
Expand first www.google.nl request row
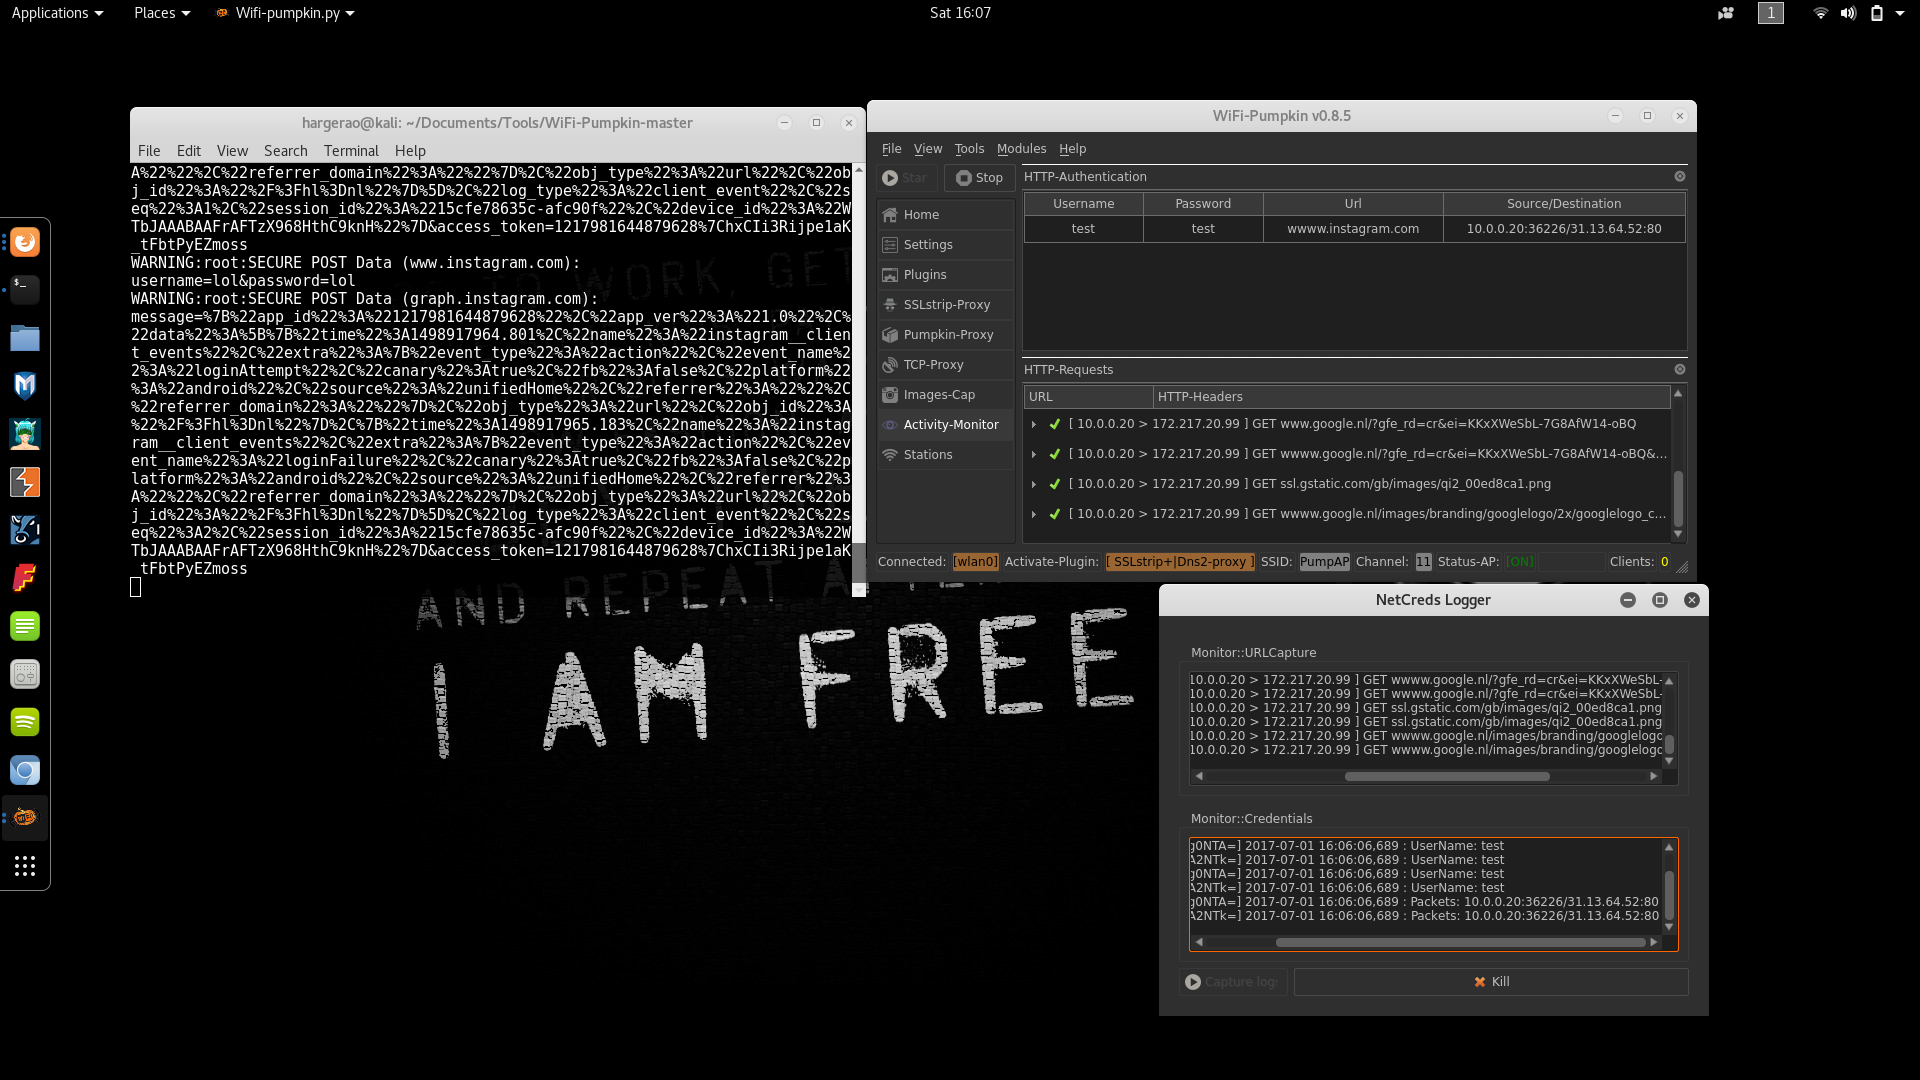1034,425
